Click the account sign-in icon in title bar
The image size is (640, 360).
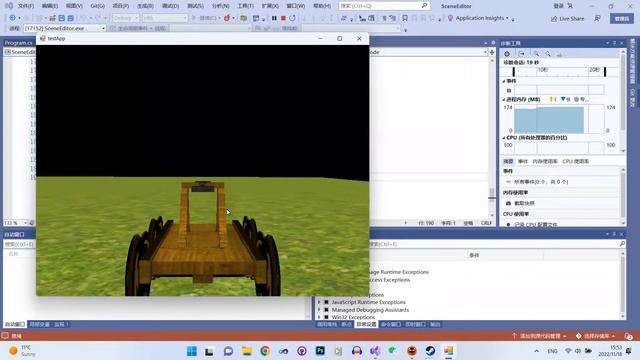[x=570, y=6]
